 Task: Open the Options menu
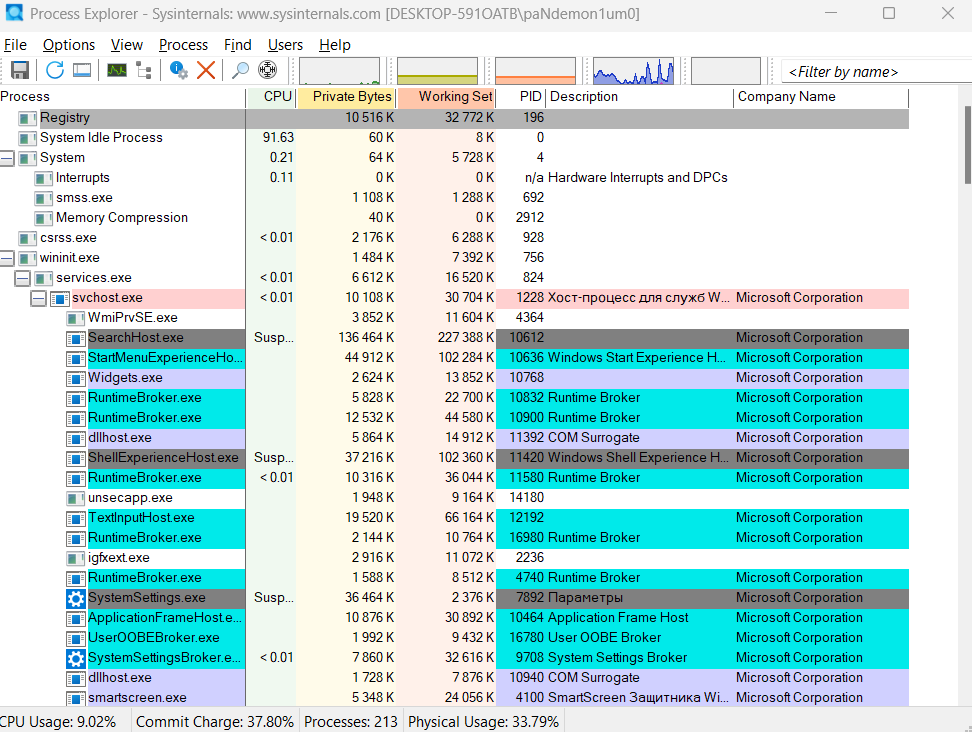(69, 45)
